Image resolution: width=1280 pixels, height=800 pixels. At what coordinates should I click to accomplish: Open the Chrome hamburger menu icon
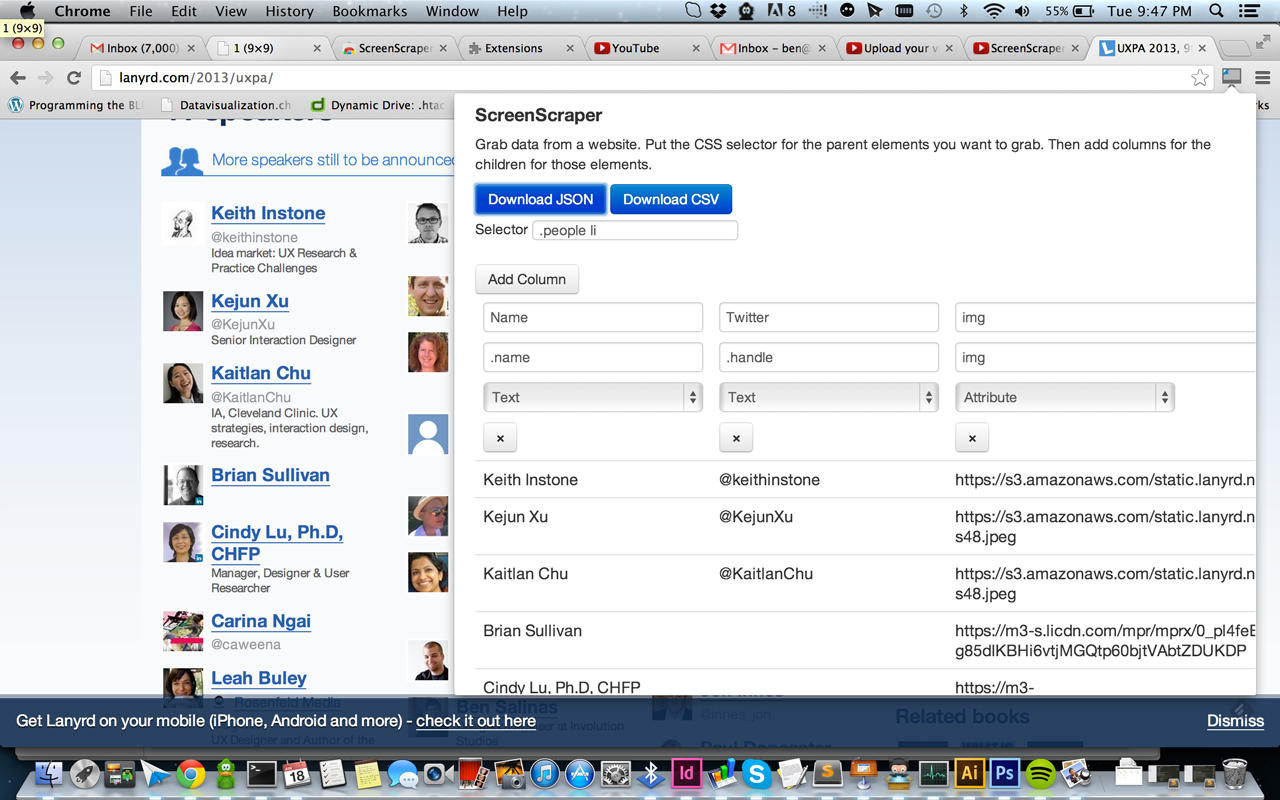(1262, 77)
